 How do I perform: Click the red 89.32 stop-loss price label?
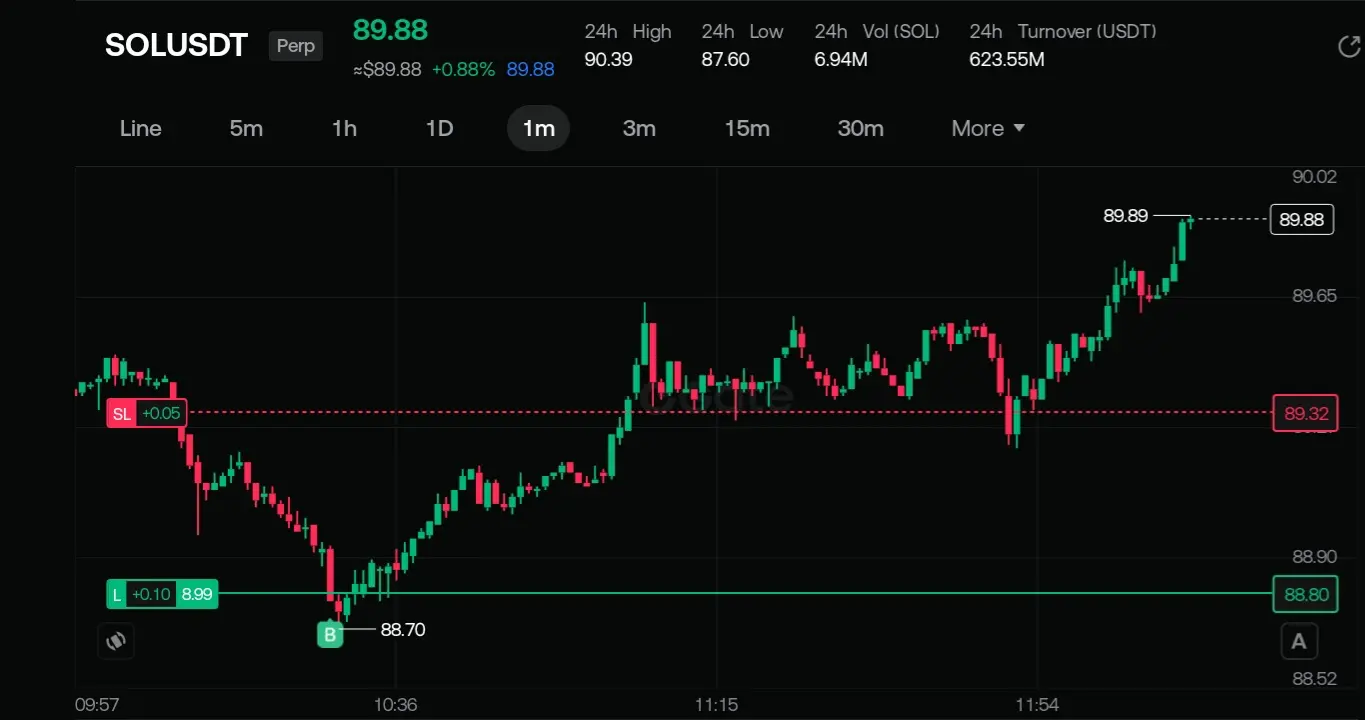point(1306,413)
